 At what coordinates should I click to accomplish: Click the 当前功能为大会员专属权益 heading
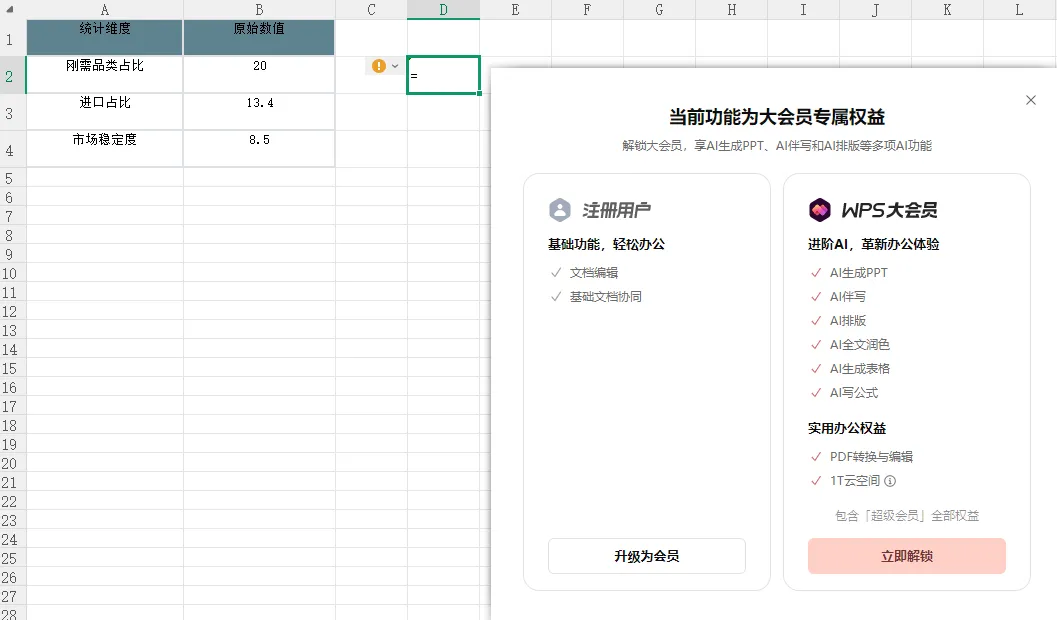(x=777, y=117)
